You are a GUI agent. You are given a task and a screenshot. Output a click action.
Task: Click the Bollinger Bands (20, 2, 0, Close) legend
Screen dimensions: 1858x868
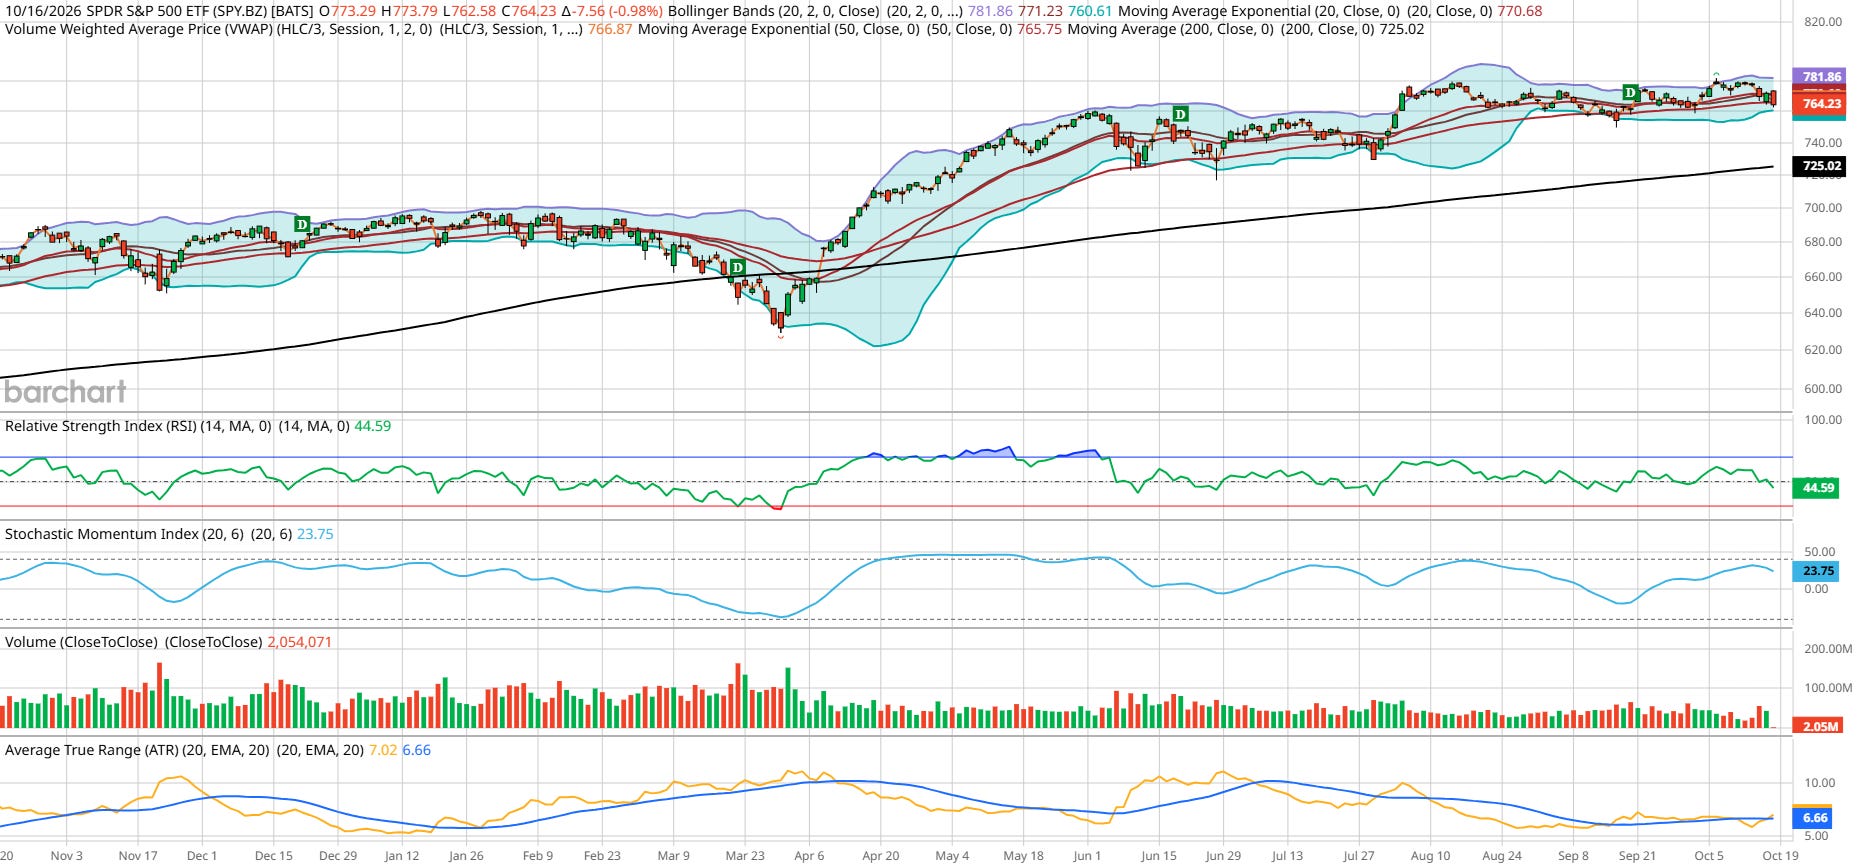click(x=774, y=11)
